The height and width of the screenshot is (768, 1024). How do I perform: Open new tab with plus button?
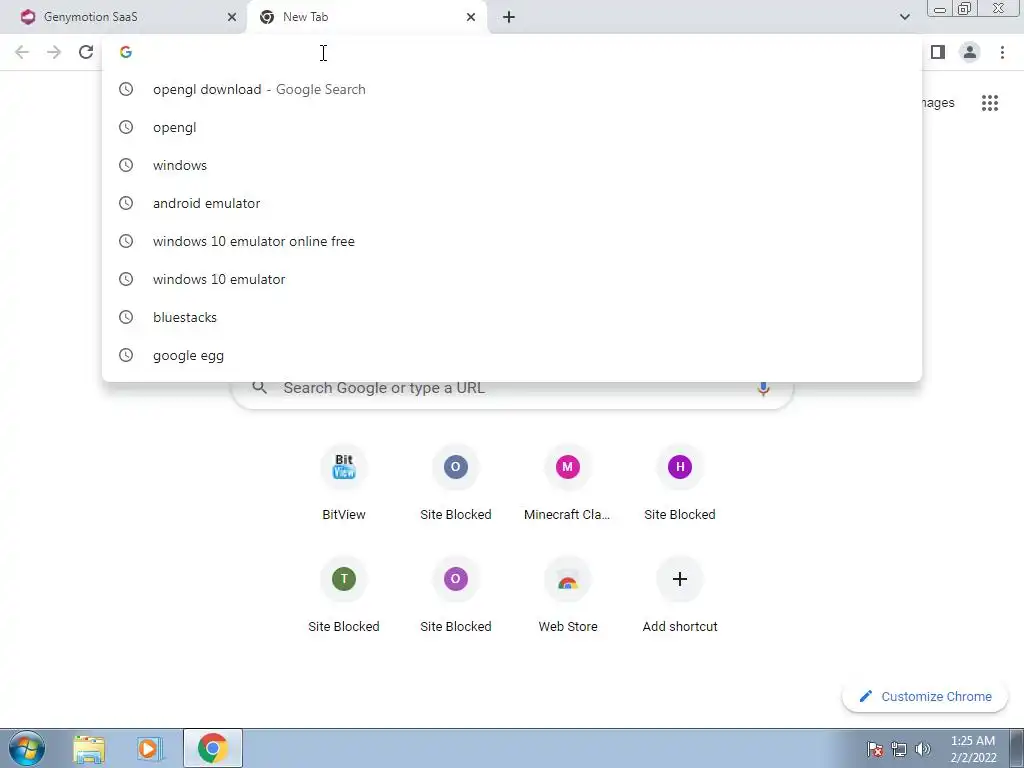tap(509, 17)
